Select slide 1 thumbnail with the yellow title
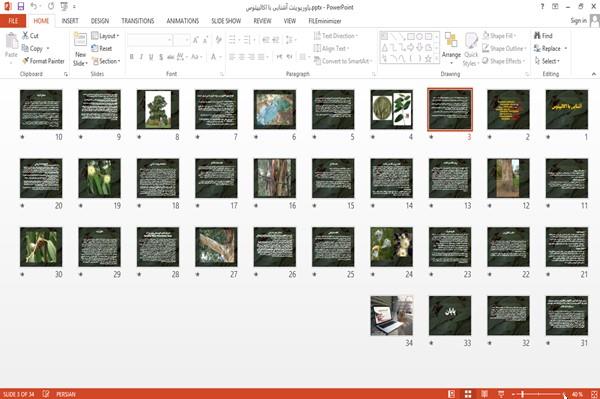The height and width of the screenshot is (399, 600). 566,109
